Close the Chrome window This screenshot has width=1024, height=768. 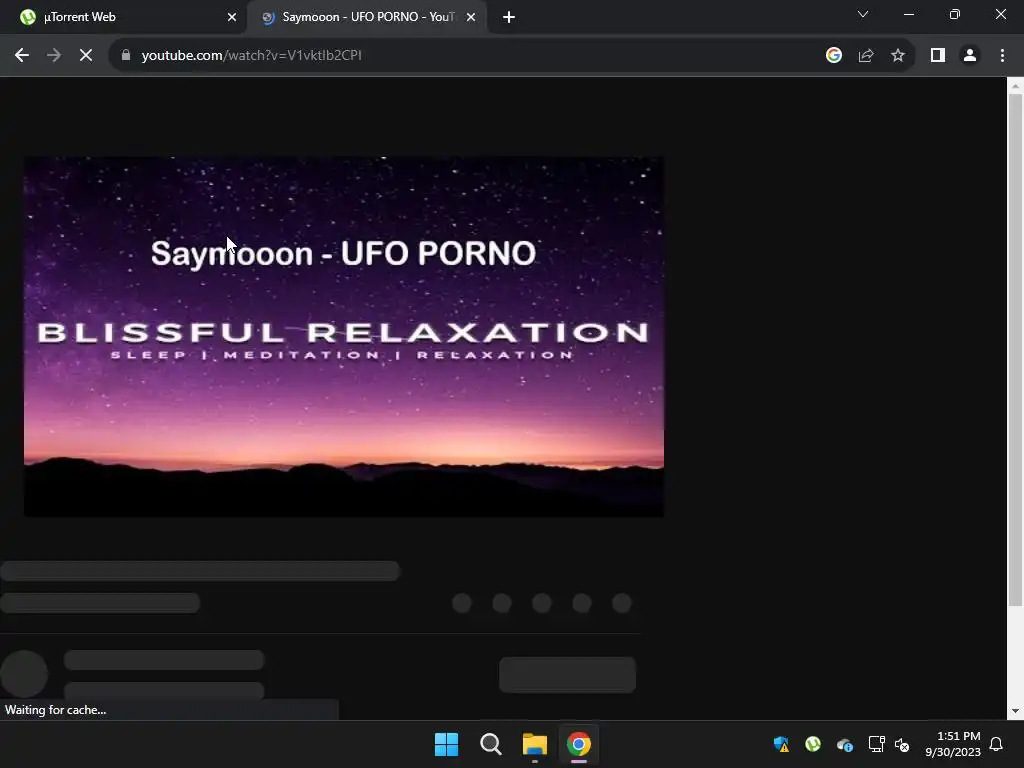point(1000,14)
